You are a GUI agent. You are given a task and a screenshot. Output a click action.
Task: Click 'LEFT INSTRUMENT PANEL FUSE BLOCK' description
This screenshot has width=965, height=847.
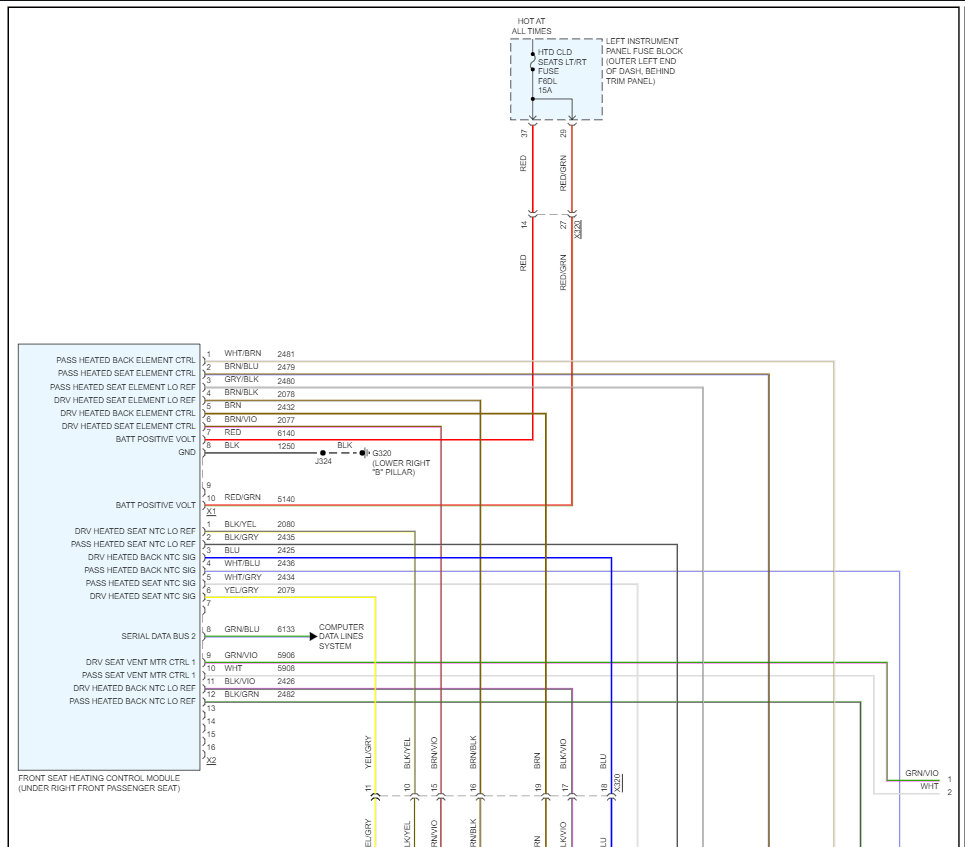pyautogui.click(x=644, y=61)
